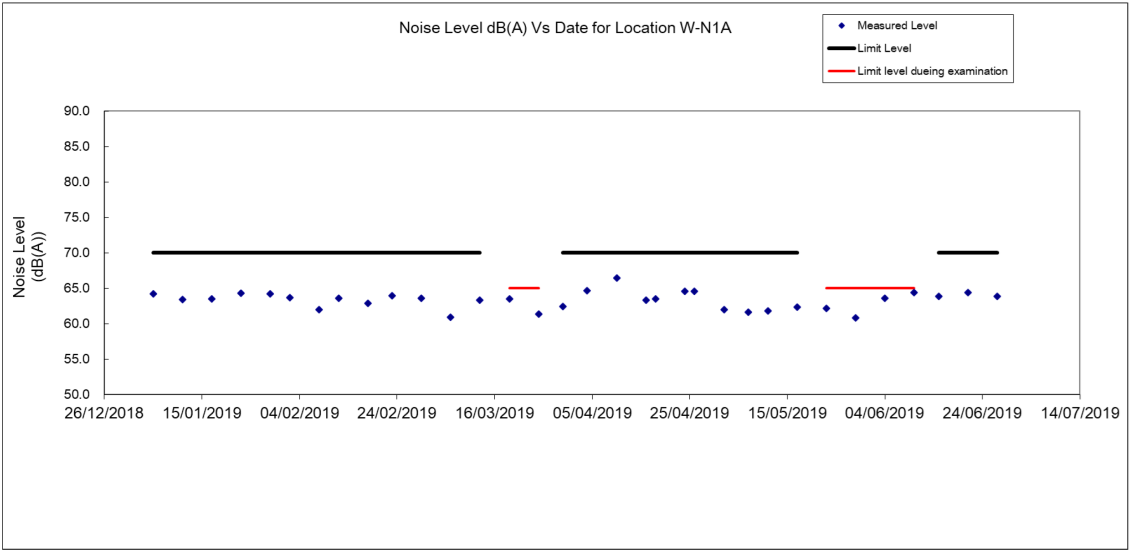Click the 14/07/2019 date axis label
This screenshot has height=554, width=1135.
1078,413
